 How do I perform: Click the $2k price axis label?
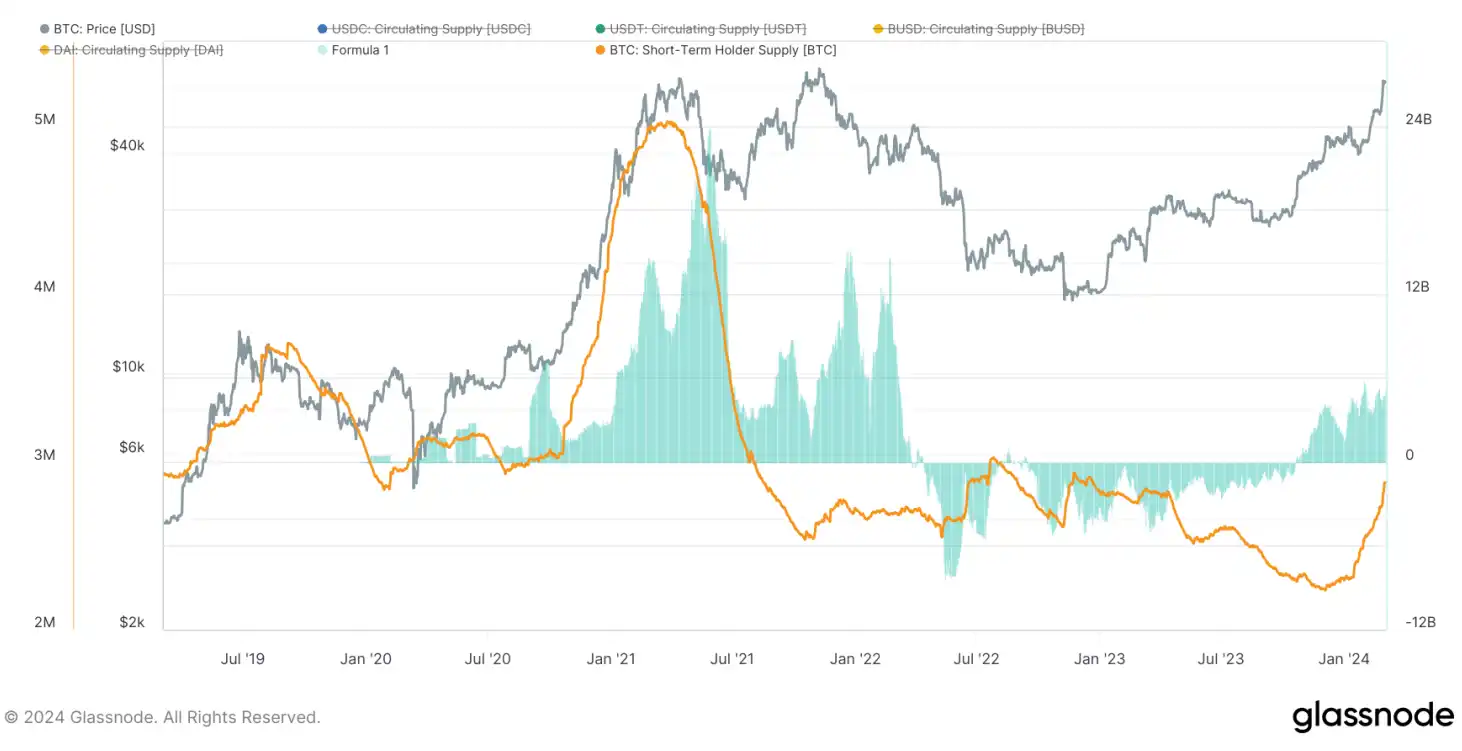(131, 622)
